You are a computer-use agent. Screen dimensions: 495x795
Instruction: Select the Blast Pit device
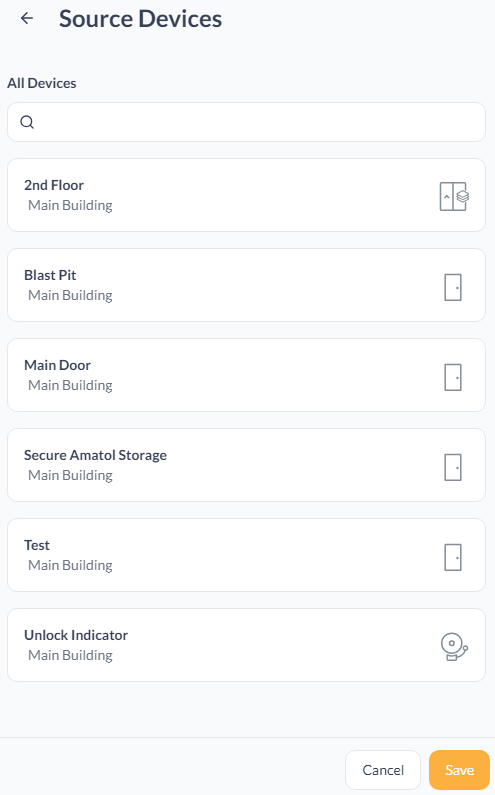(x=246, y=285)
